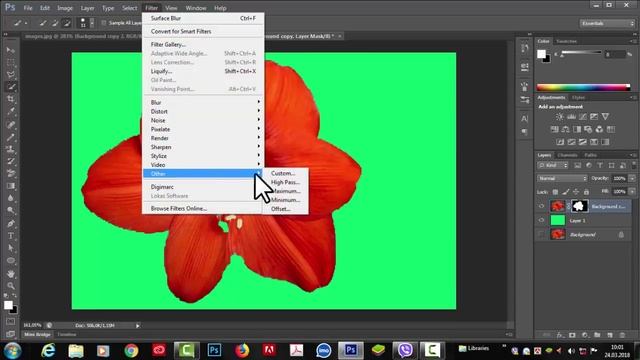Image resolution: width=640 pixels, height=360 pixels.
Task: Select the History Brush tool
Action: 11,162
